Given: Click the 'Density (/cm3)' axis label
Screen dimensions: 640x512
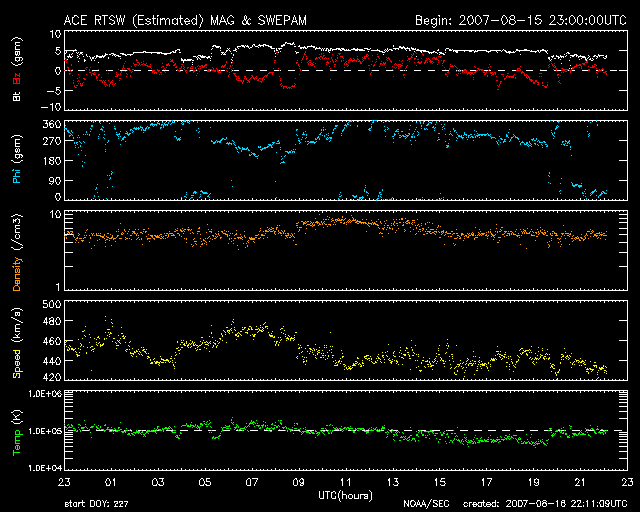Looking at the screenshot, I should [x=17, y=253].
